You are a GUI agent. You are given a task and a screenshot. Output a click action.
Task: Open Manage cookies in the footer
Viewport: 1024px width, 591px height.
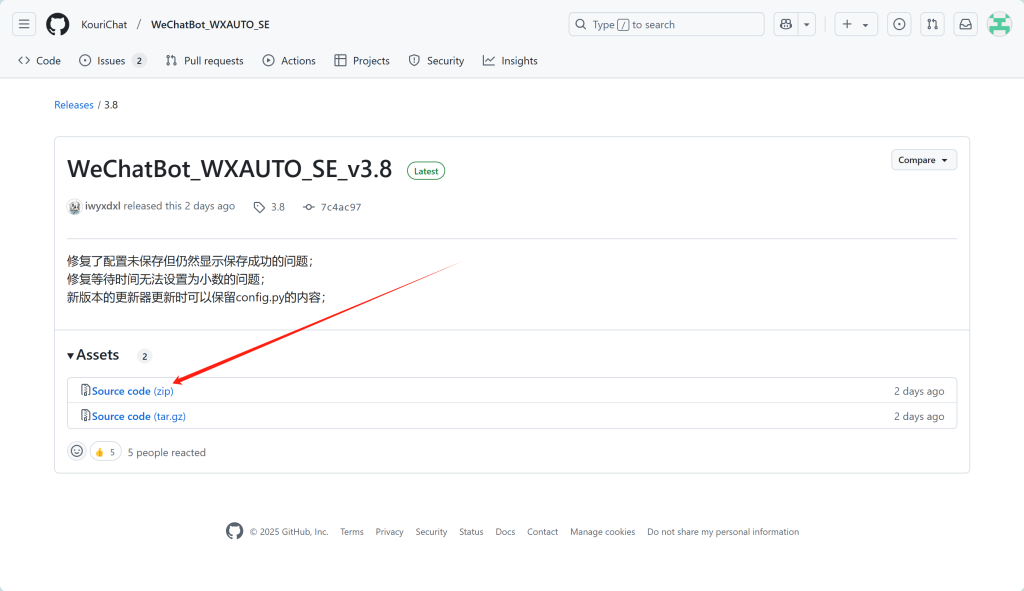tap(602, 532)
